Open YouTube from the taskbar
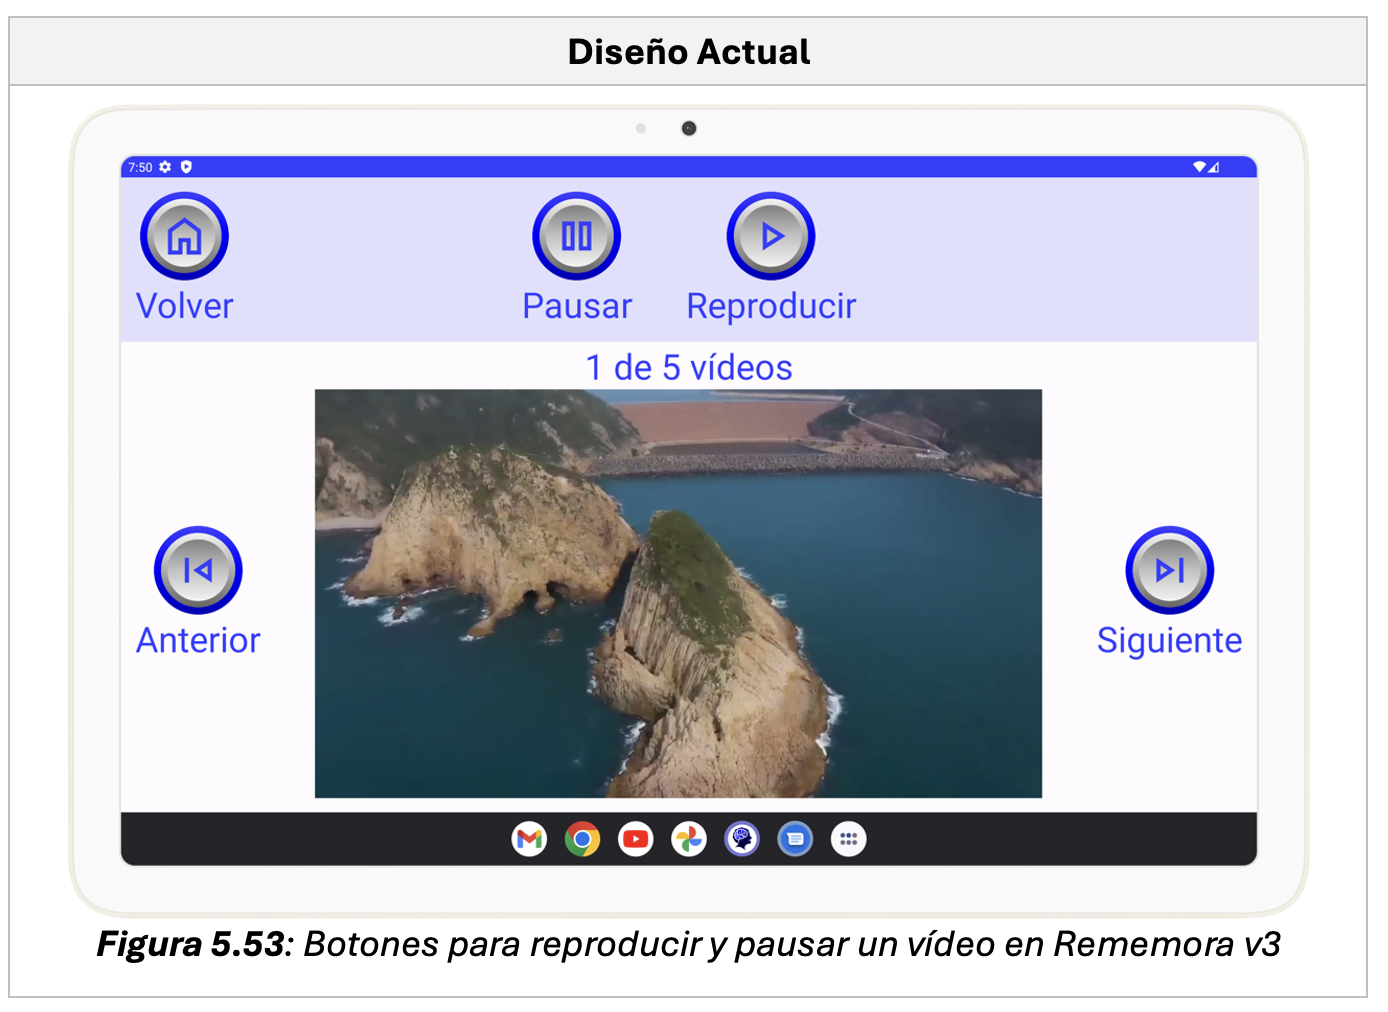 point(635,839)
